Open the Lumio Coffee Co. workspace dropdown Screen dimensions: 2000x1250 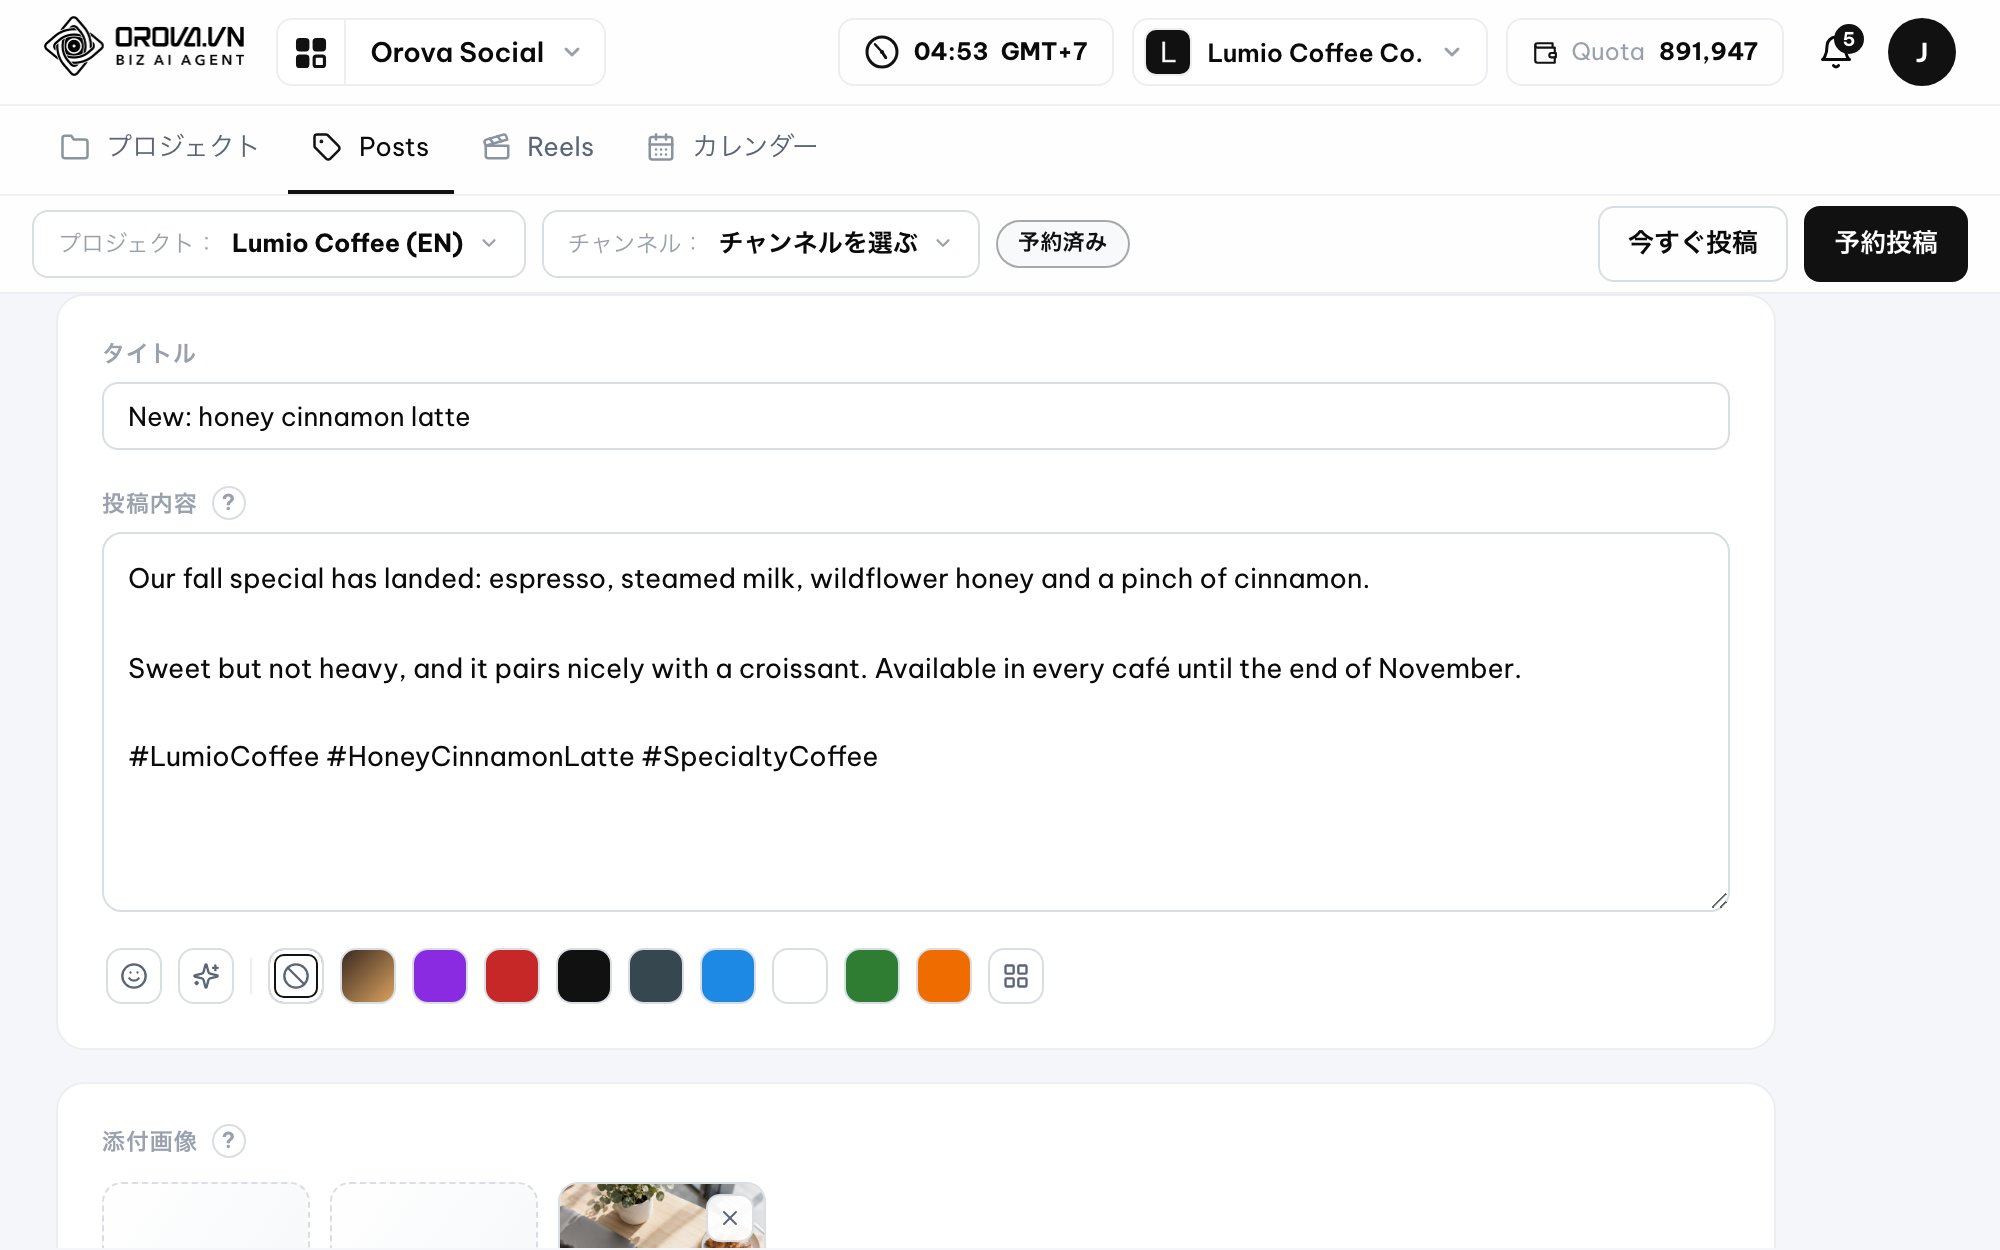click(x=1310, y=52)
